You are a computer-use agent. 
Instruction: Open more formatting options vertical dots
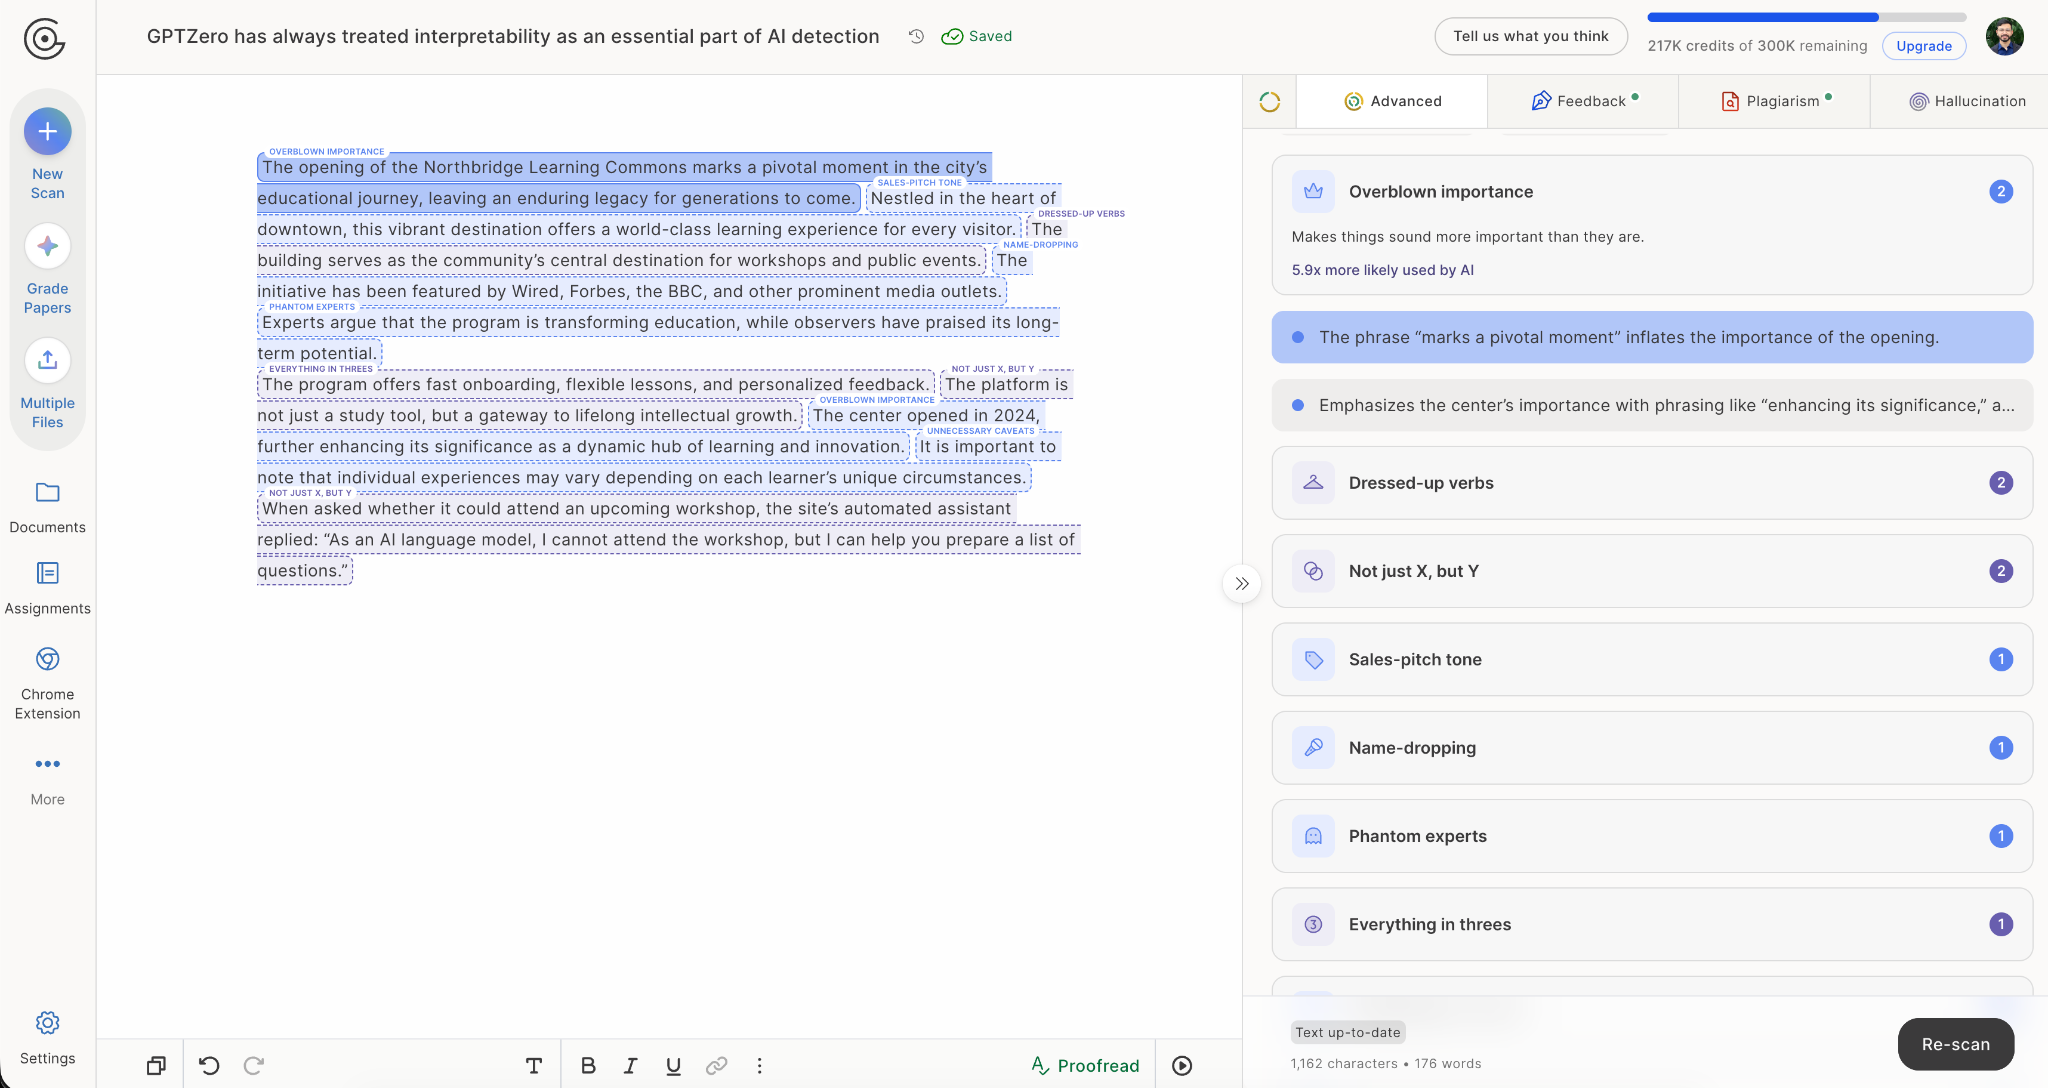pyautogui.click(x=759, y=1066)
